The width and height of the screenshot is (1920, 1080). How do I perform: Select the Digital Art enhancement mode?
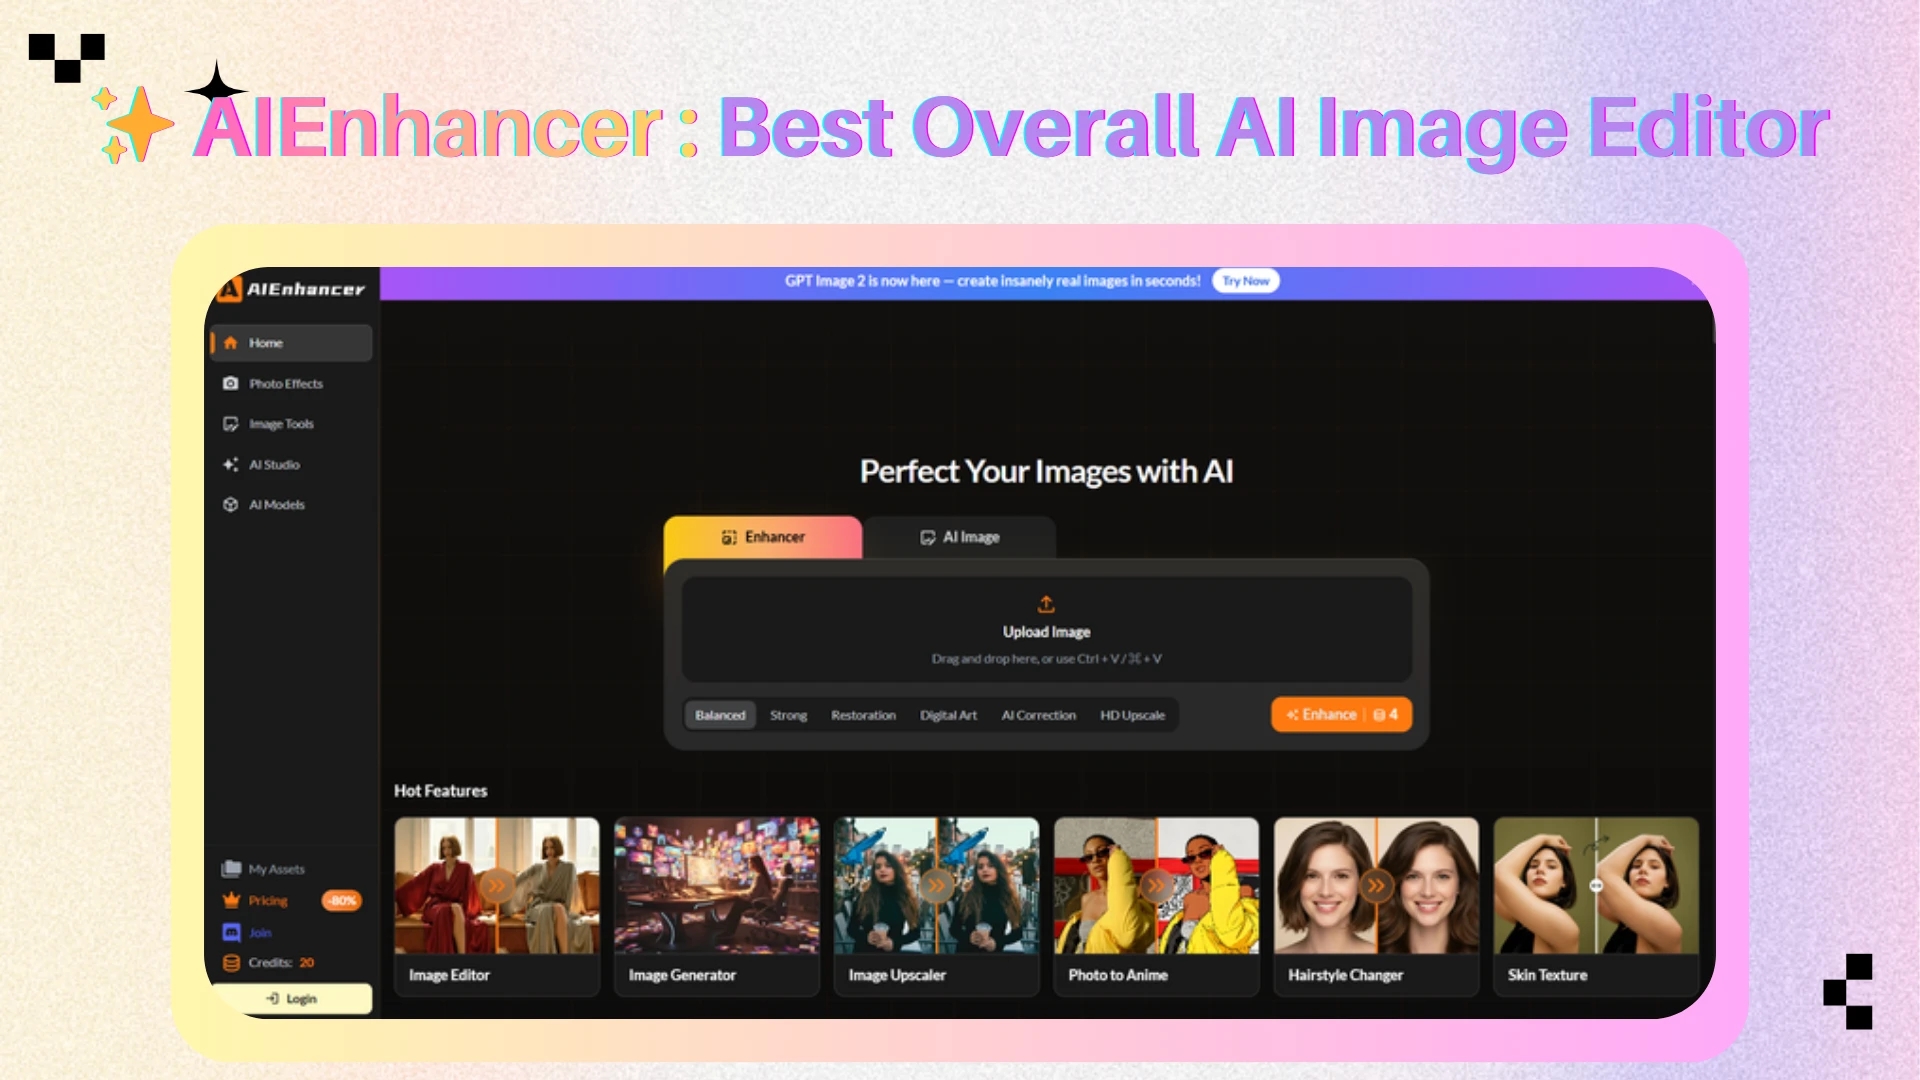948,715
